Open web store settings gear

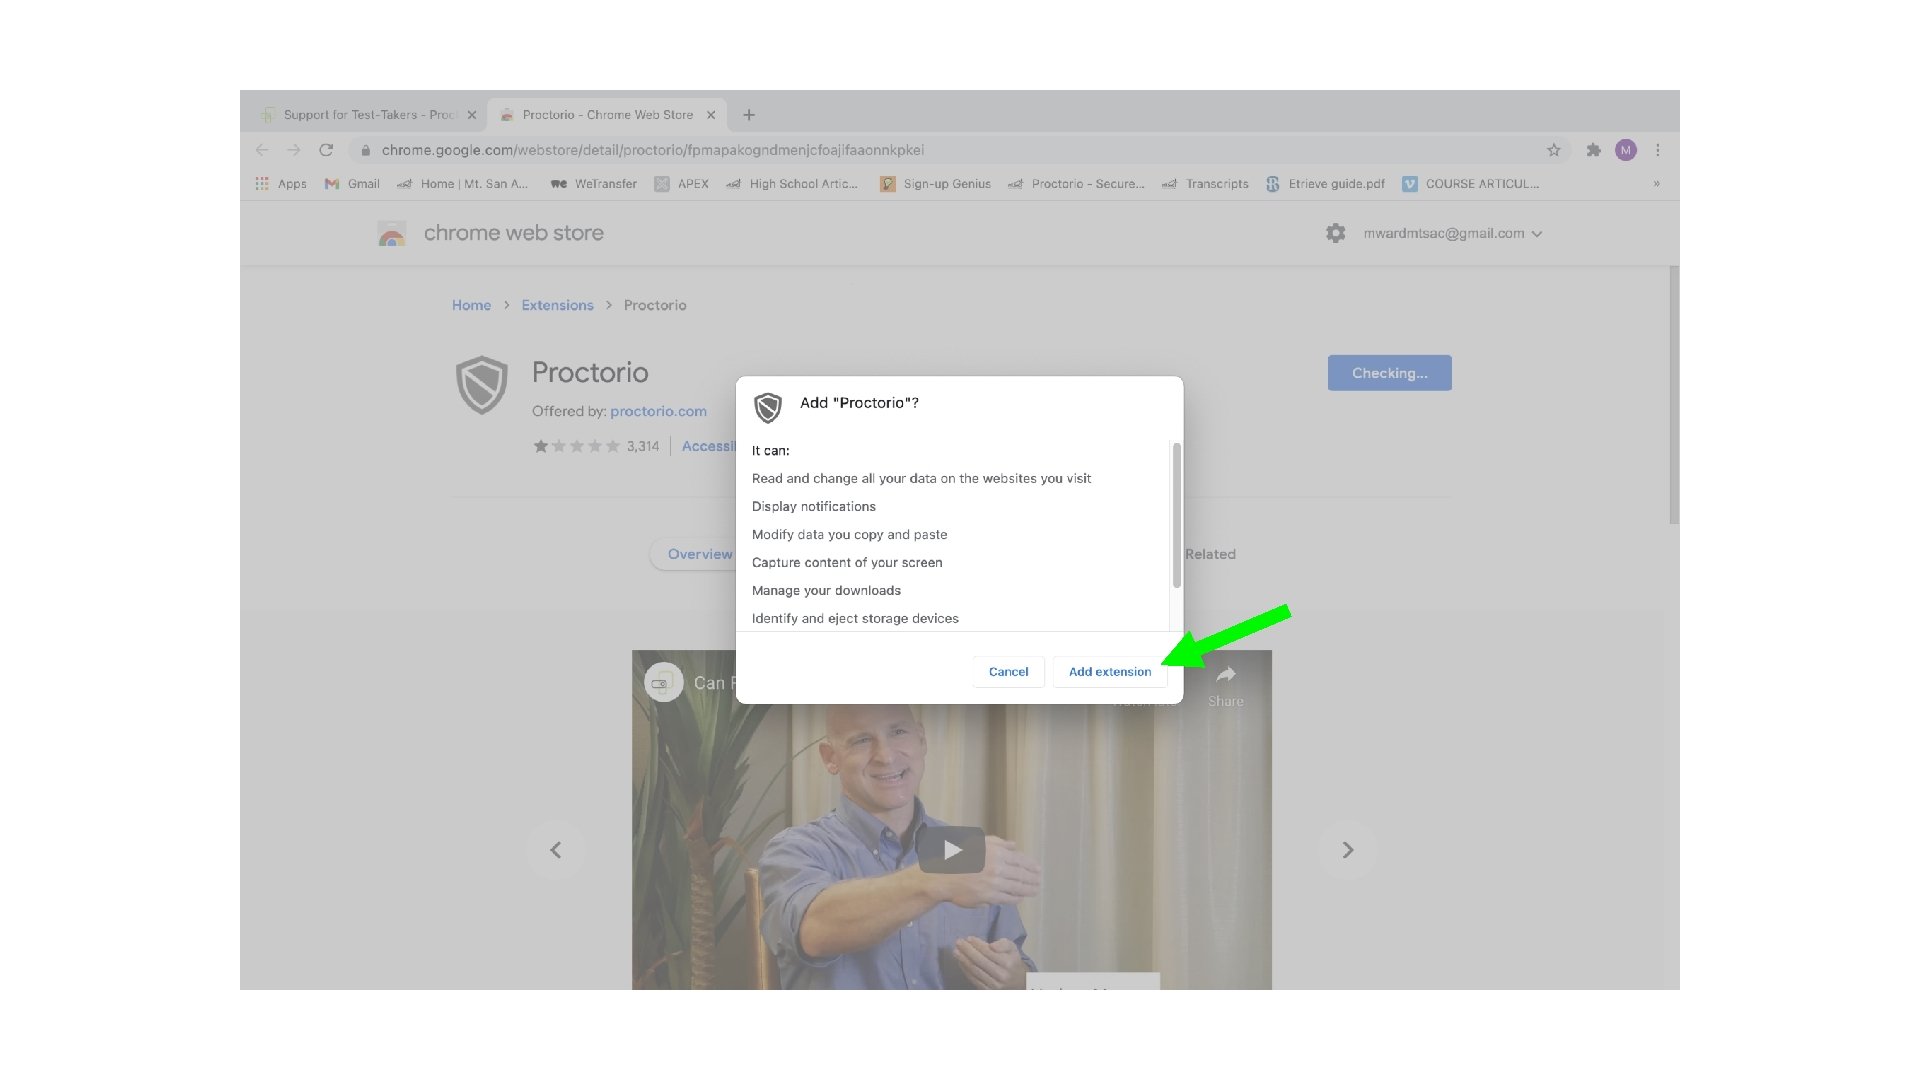pos(1335,233)
